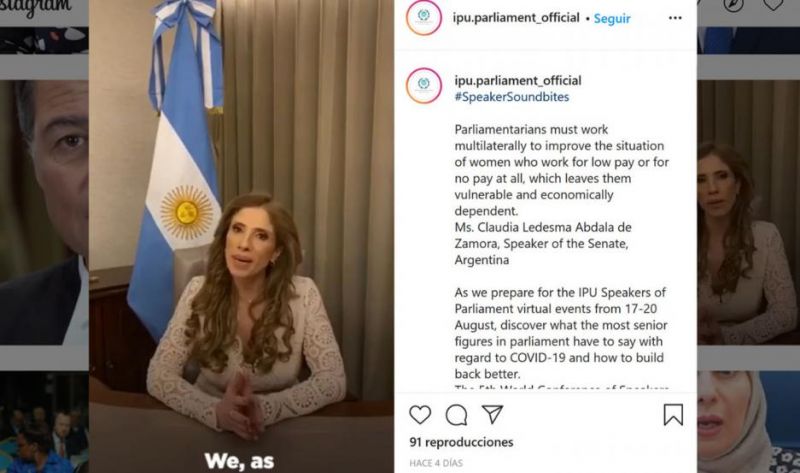This screenshot has width=800, height=473.
Task: Open the woman in headscarf thumbnail
Action: (x=748, y=422)
